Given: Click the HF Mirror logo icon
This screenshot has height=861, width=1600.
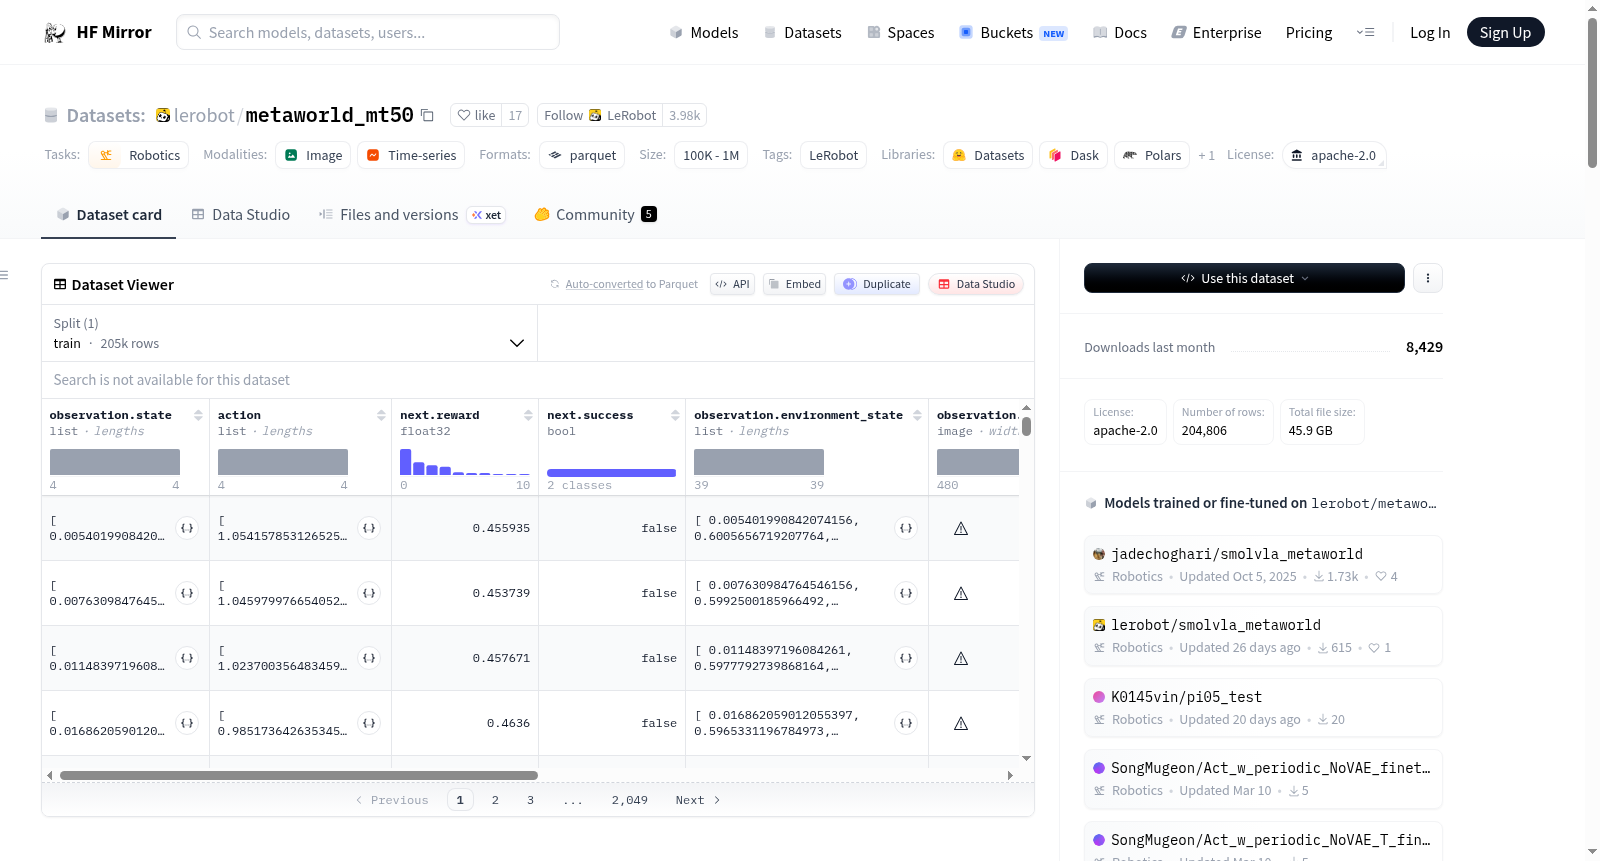Looking at the screenshot, I should pos(55,33).
